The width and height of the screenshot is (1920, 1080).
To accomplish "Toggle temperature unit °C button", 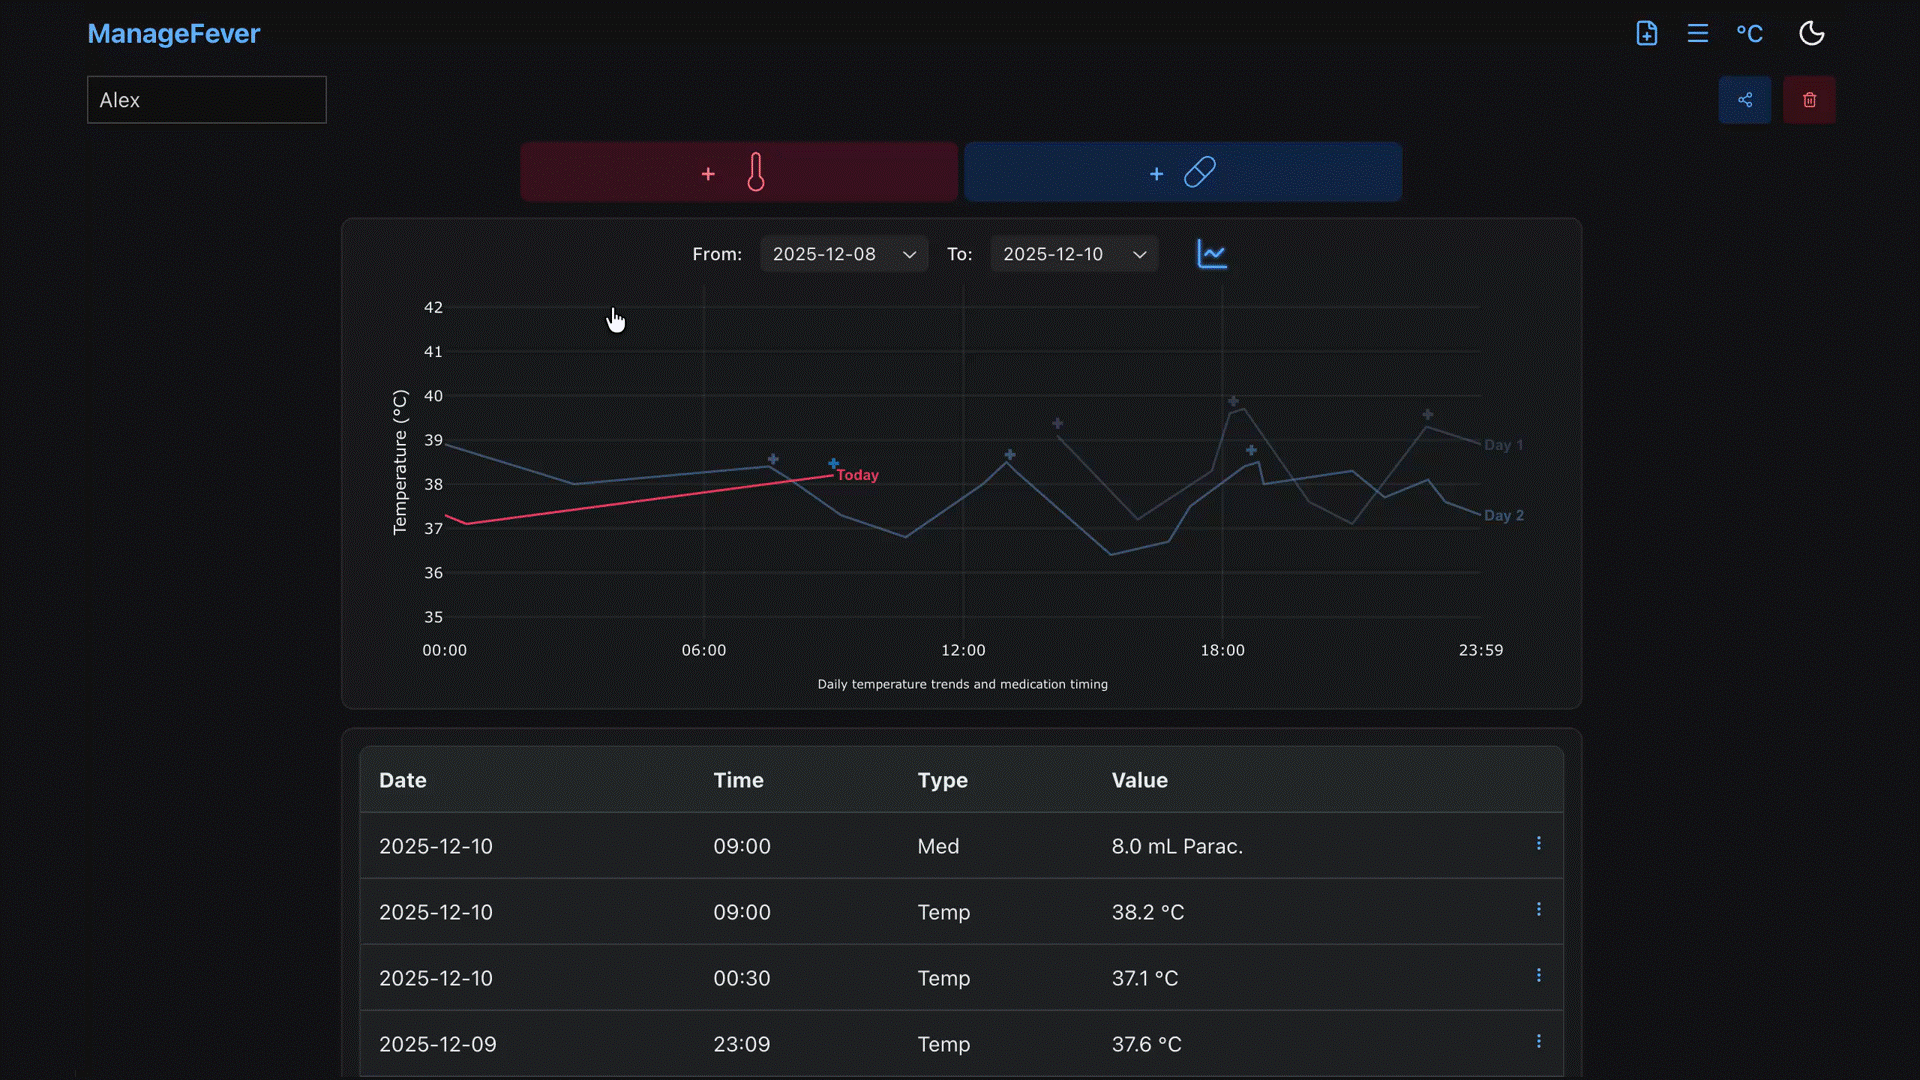I will 1749,34.
